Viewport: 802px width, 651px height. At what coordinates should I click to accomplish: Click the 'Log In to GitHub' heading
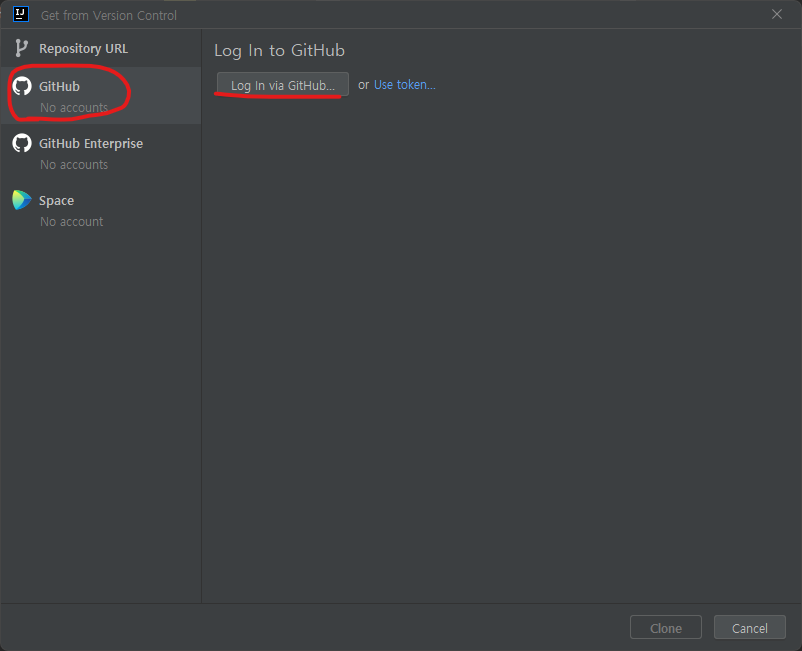(x=279, y=51)
